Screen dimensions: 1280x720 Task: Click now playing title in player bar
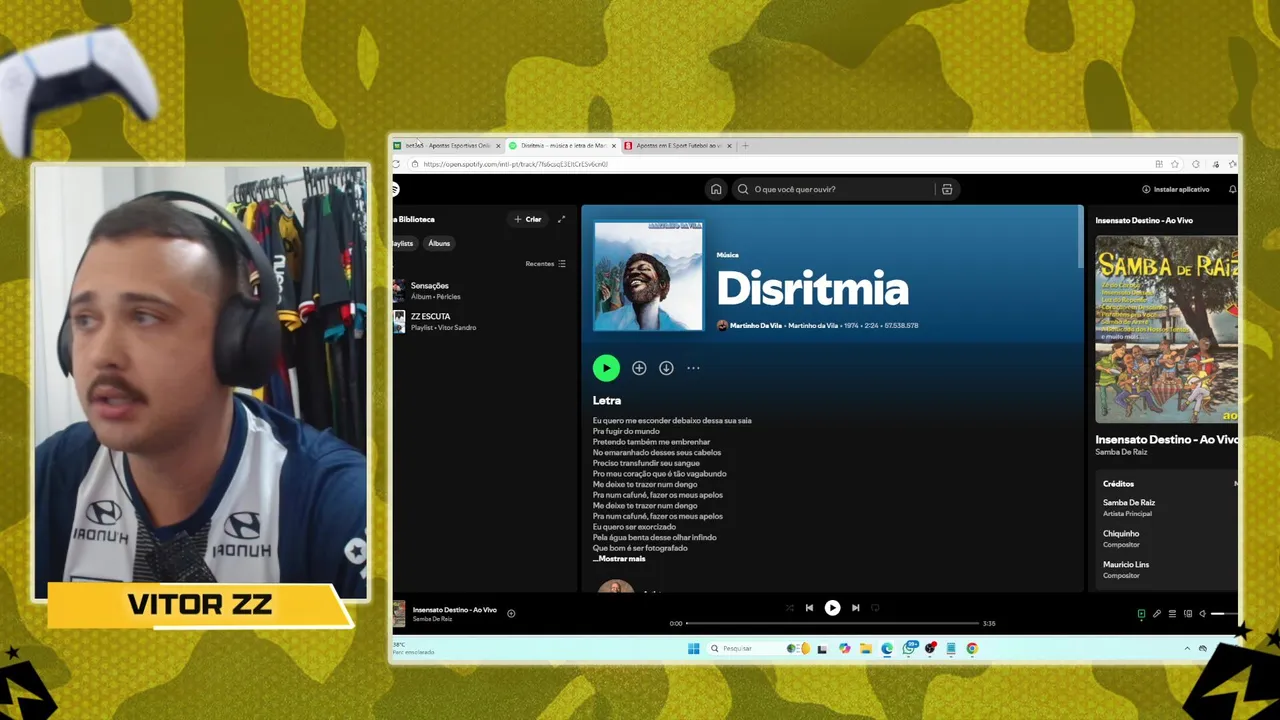pyautogui.click(x=454, y=610)
